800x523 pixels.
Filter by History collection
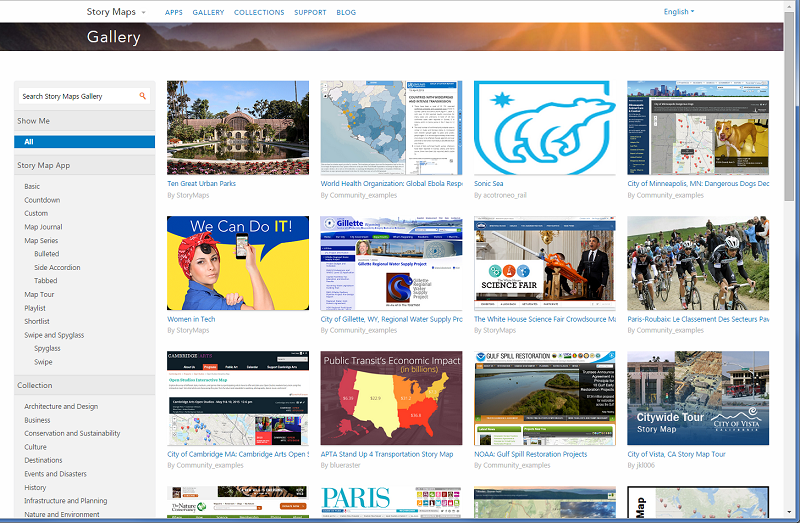coord(35,487)
